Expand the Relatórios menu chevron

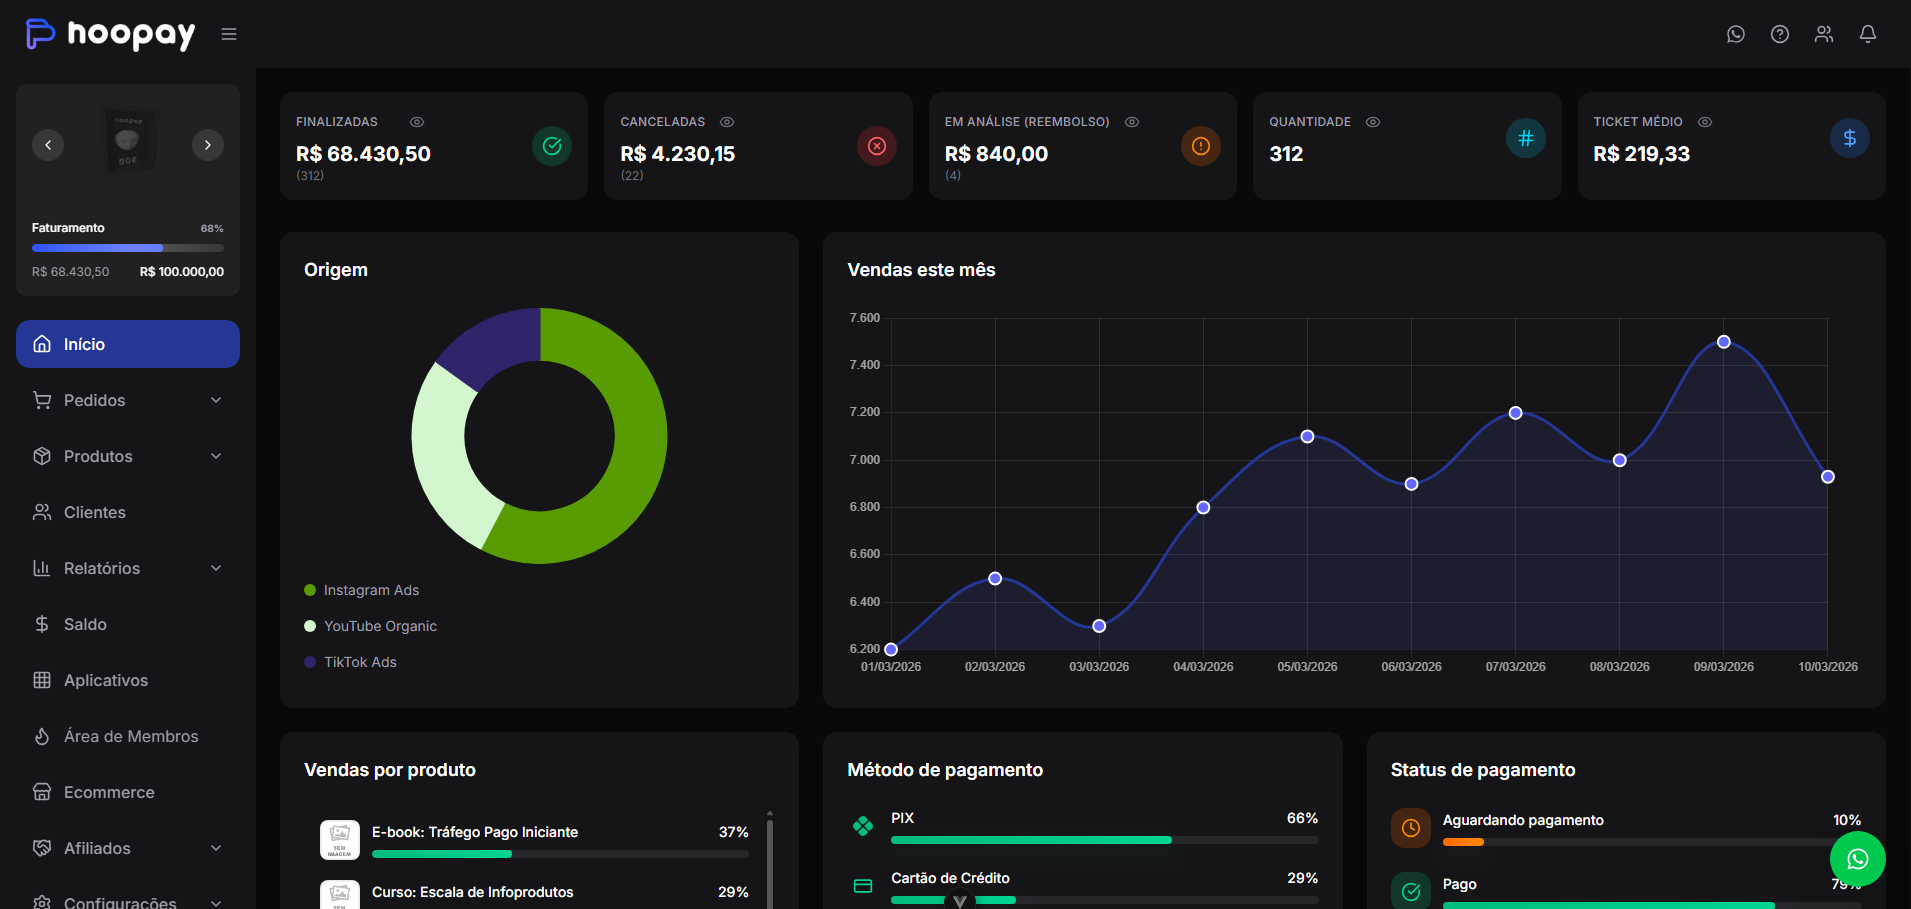tap(216, 568)
